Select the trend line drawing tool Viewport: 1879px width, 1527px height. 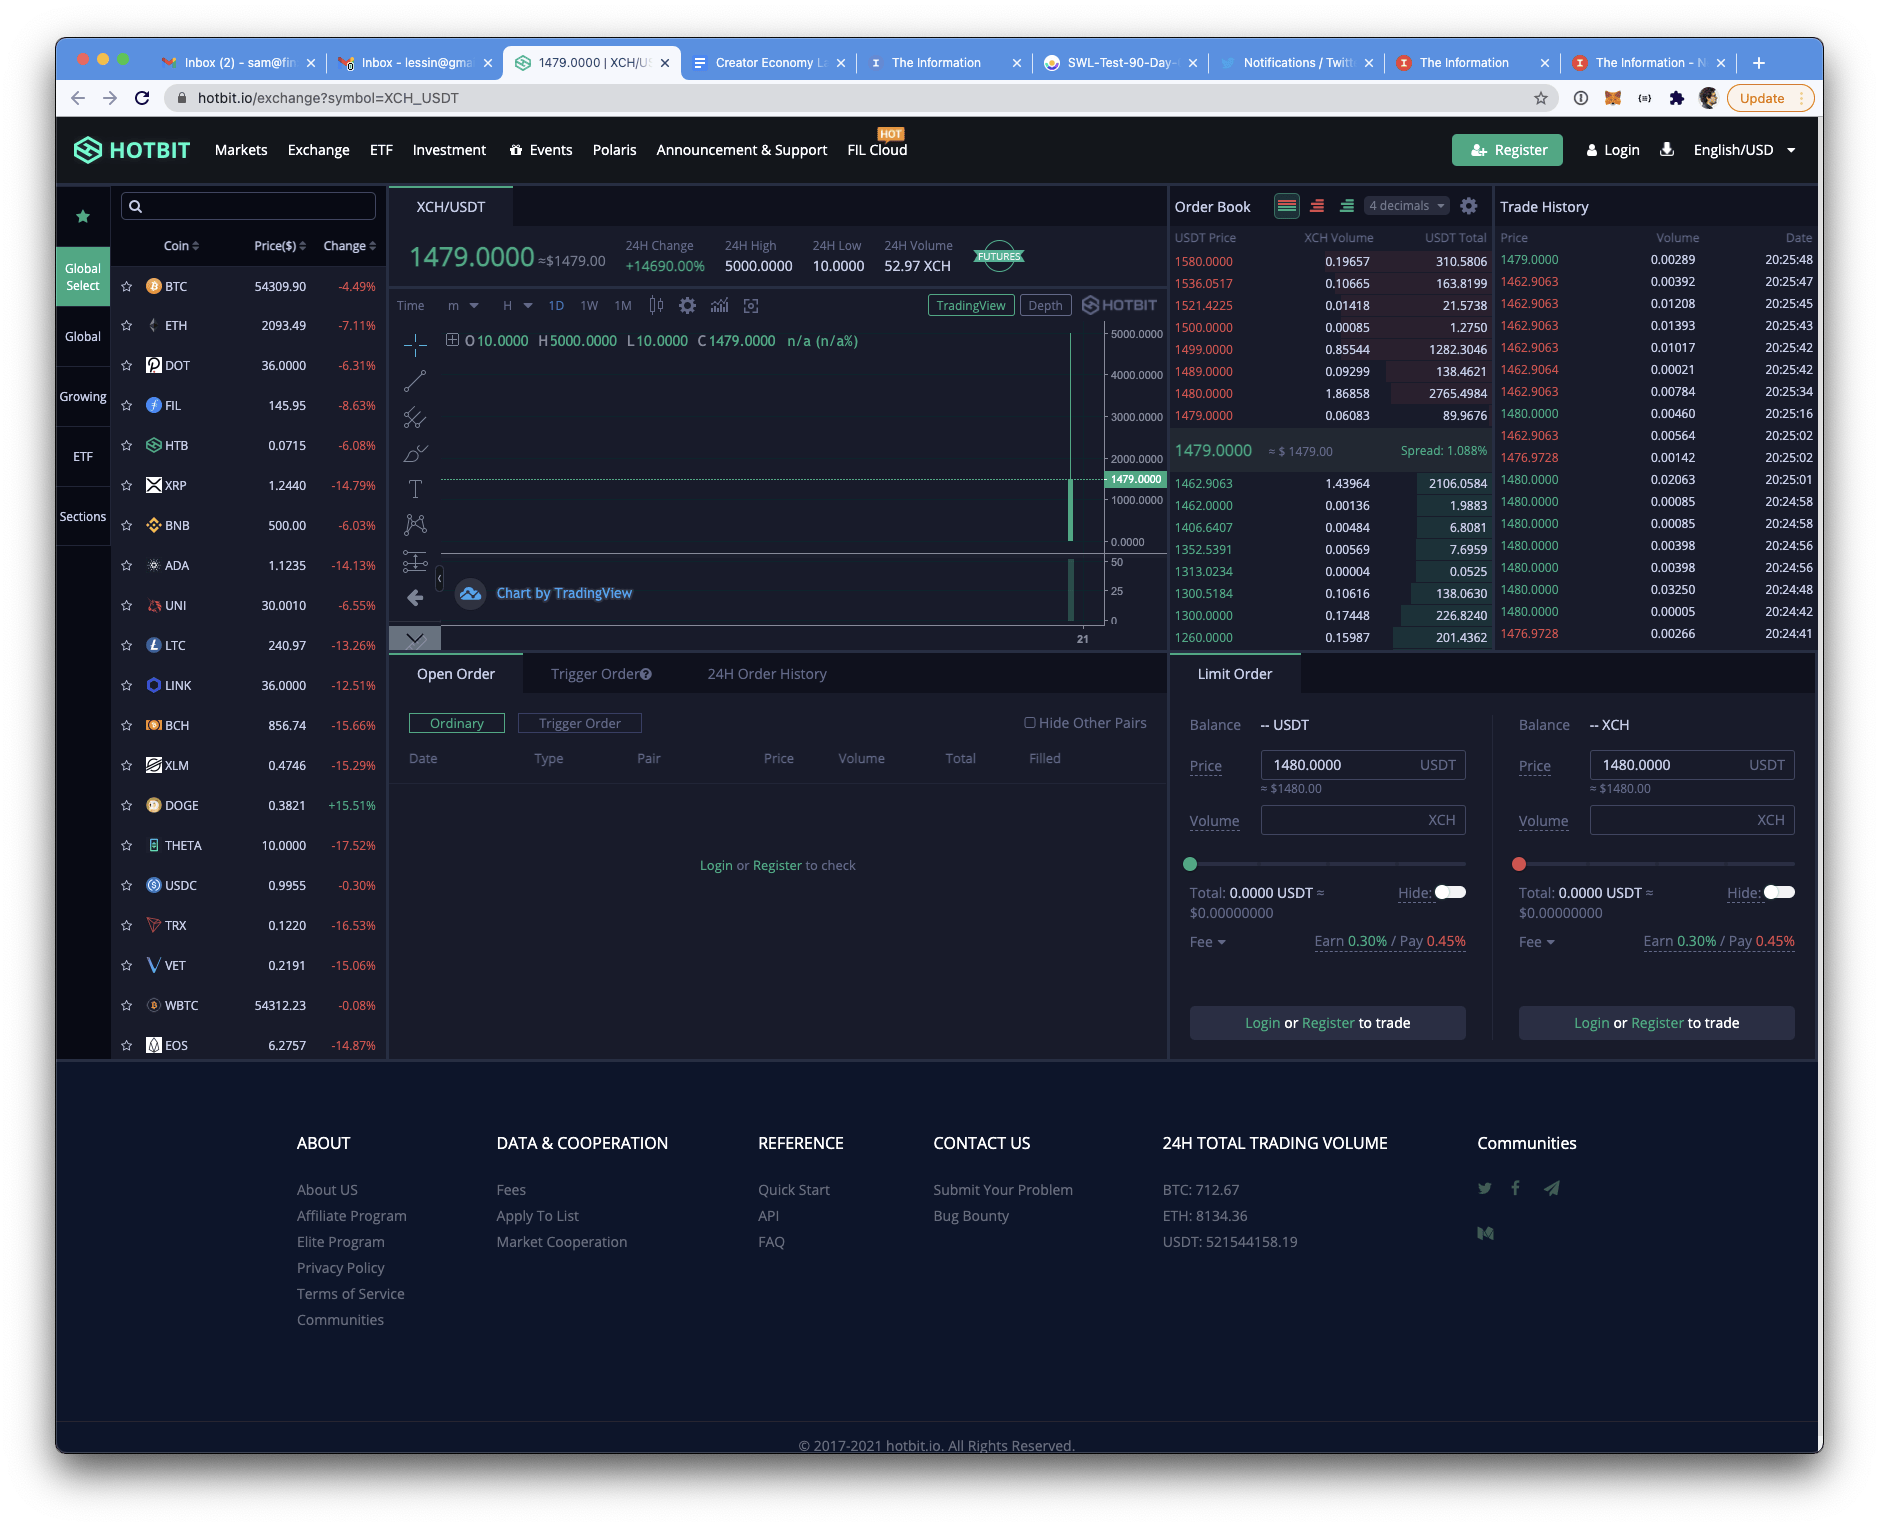point(415,381)
